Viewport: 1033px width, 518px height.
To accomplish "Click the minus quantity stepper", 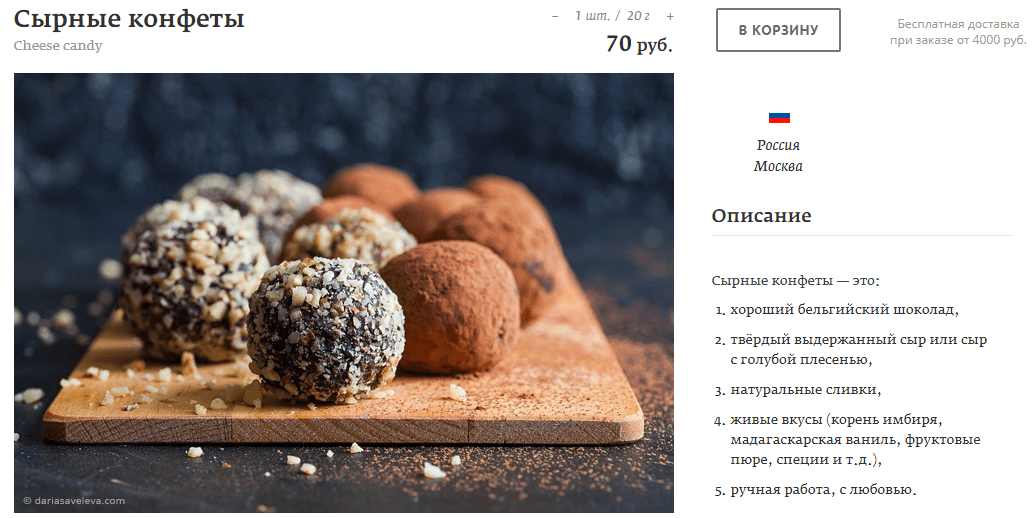I will click(555, 16).
